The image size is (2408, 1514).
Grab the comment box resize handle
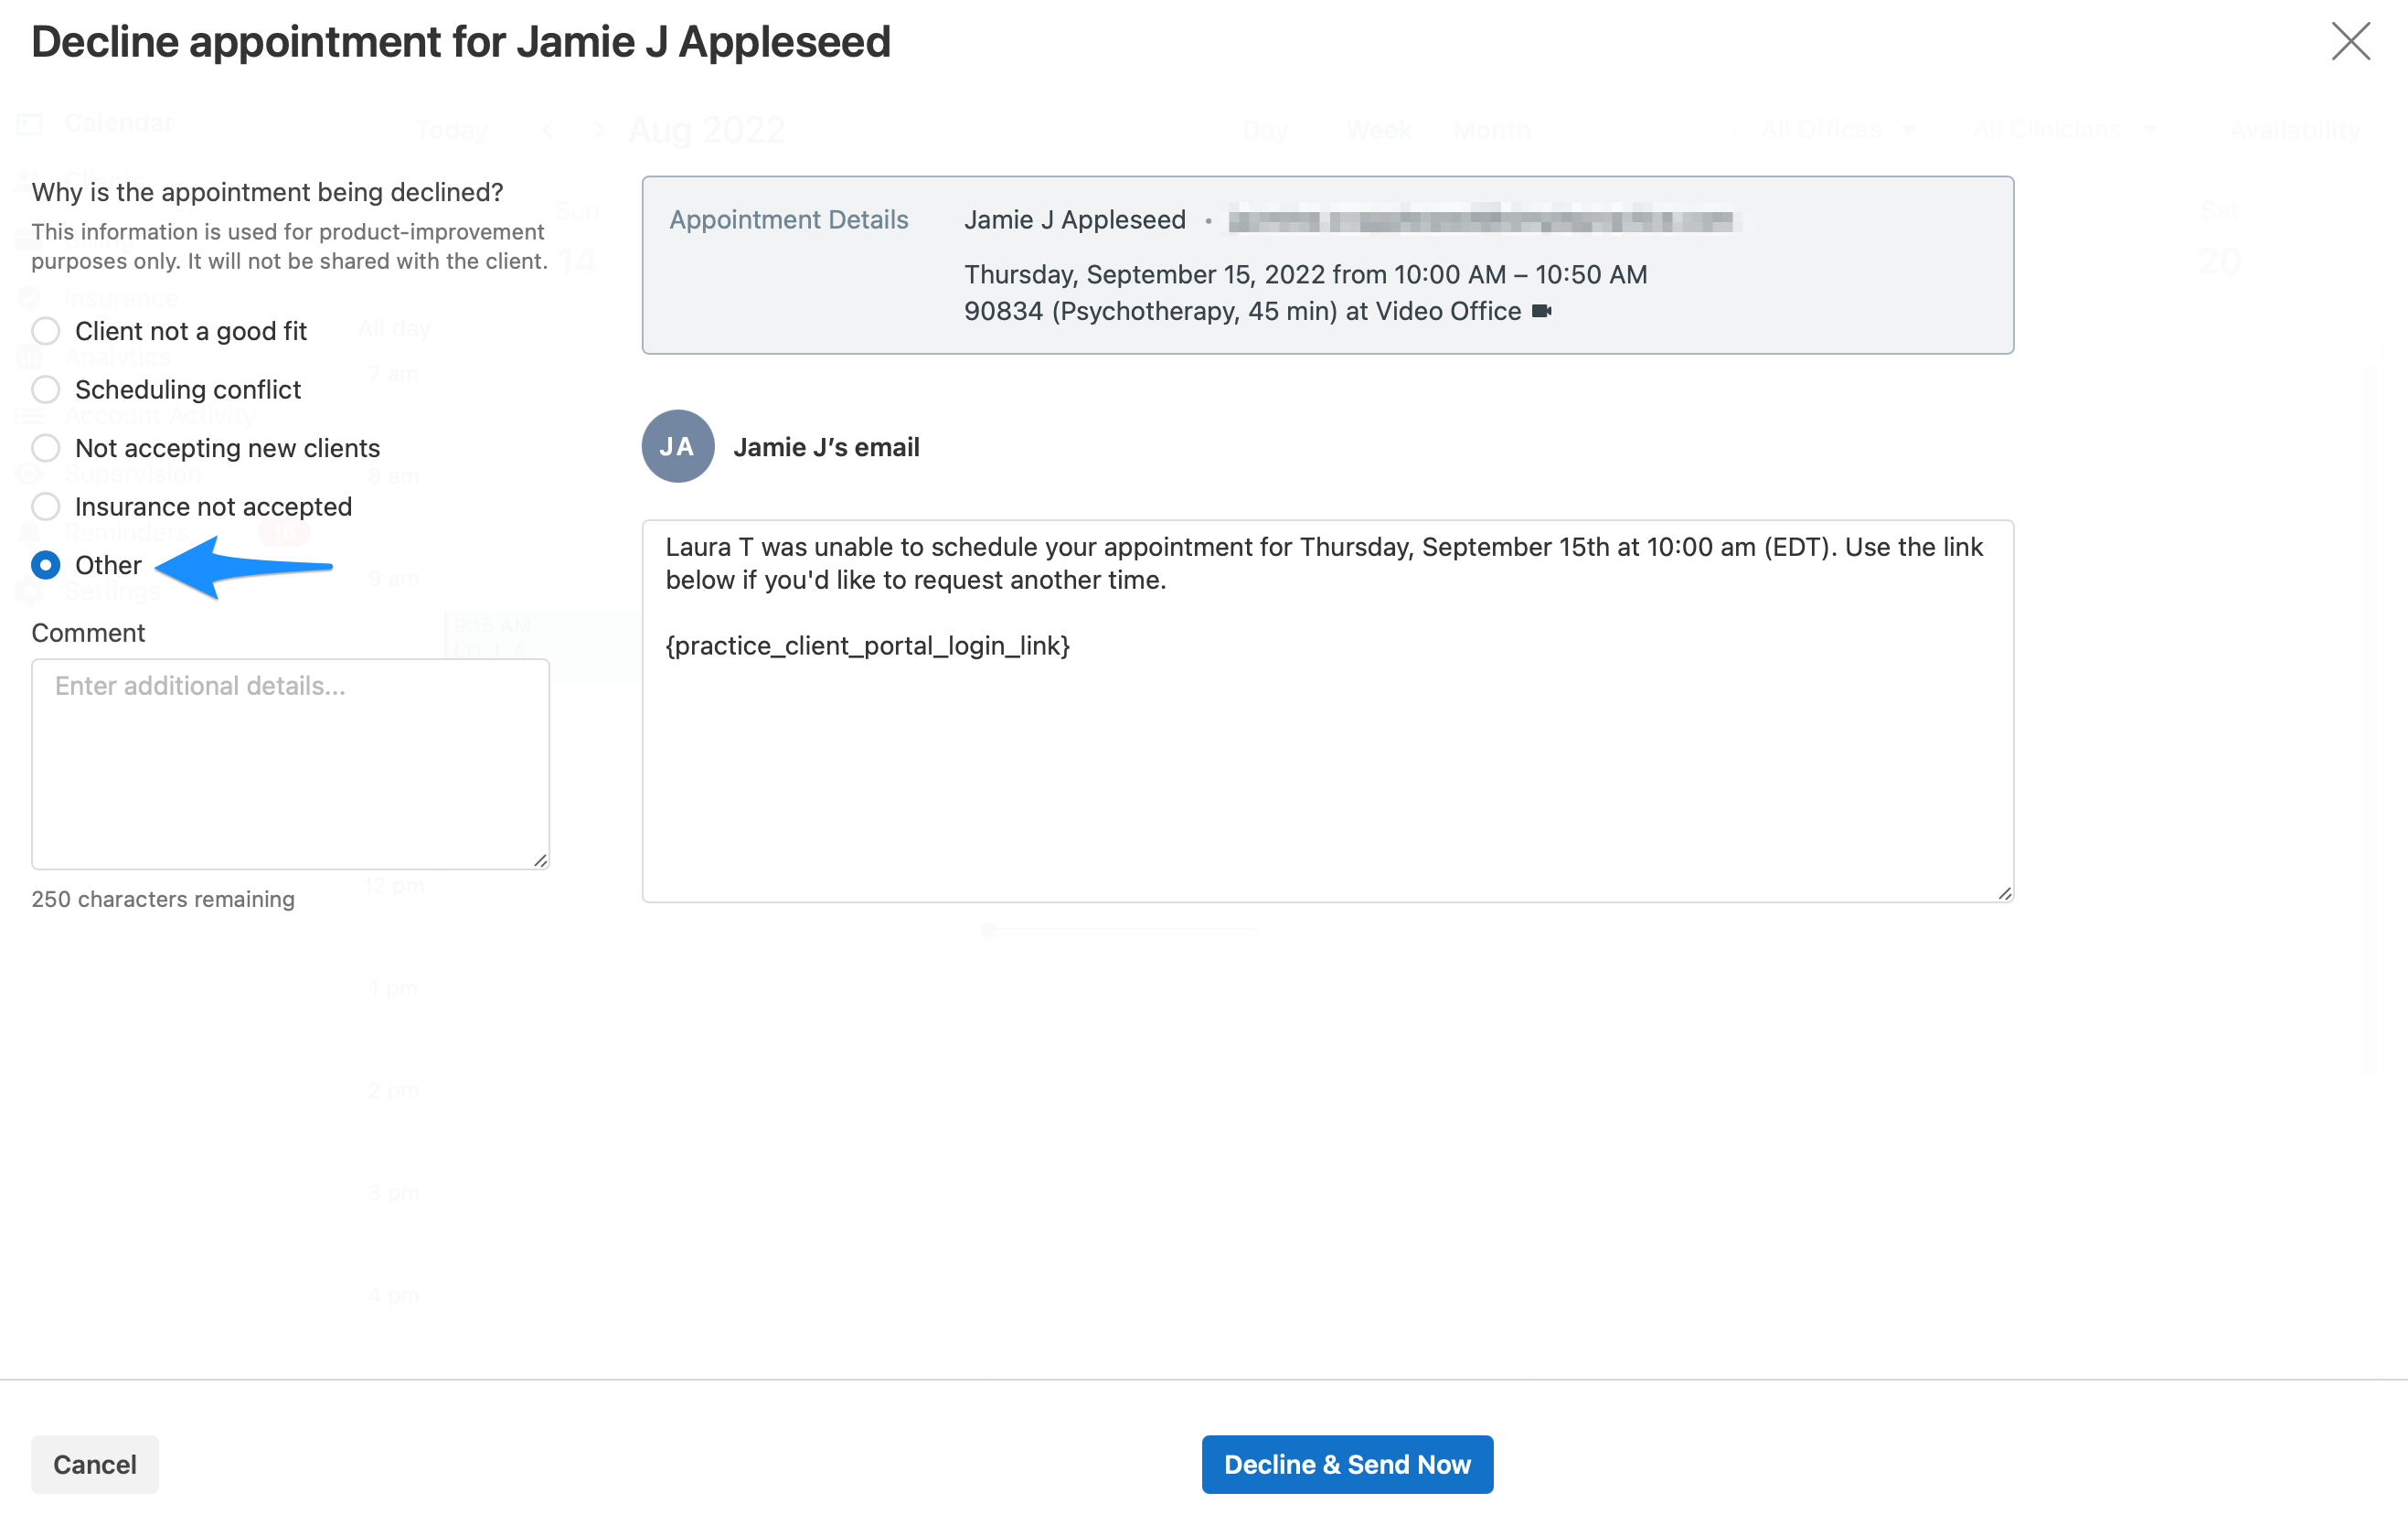[540, 860]
